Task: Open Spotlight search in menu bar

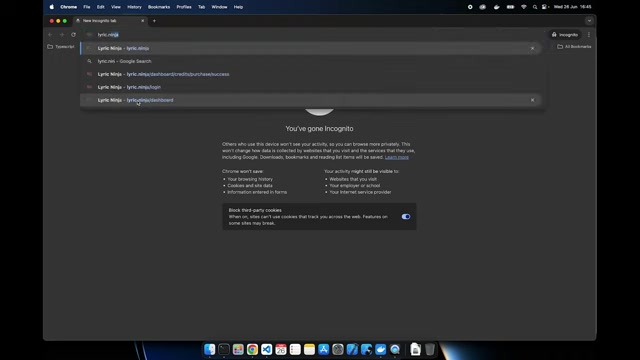Action: tap(535, 7)
